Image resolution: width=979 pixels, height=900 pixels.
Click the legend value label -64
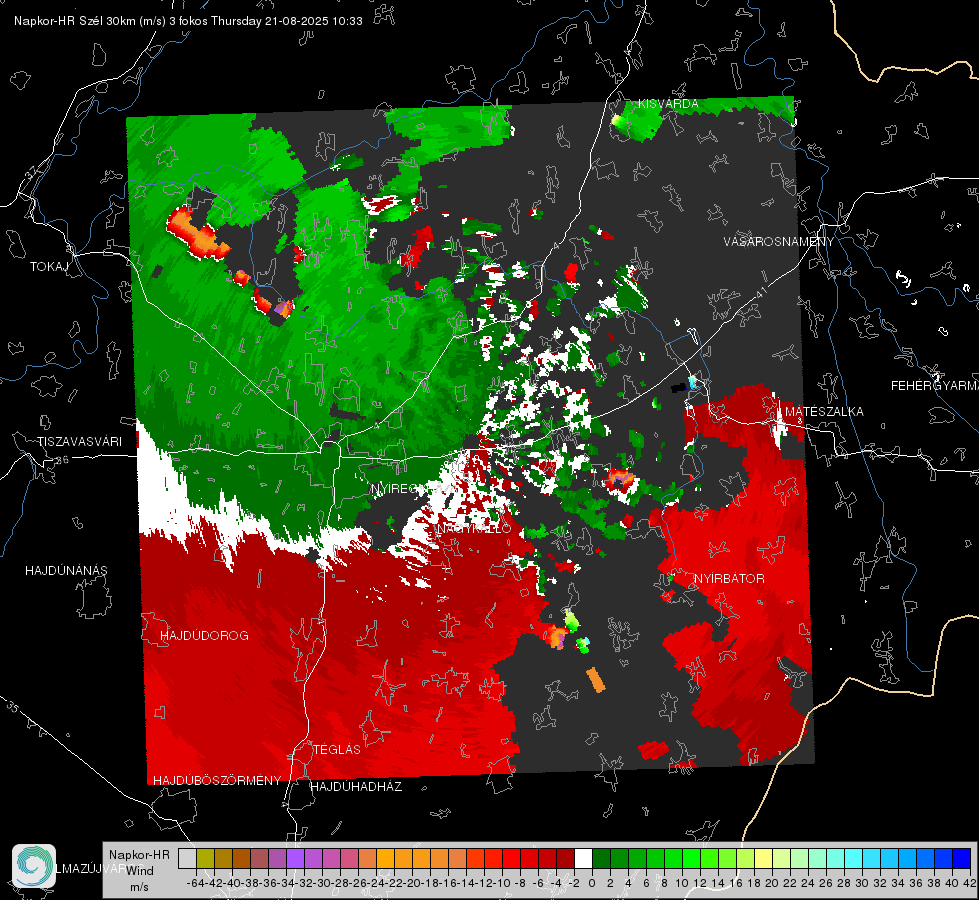point(195,883)
